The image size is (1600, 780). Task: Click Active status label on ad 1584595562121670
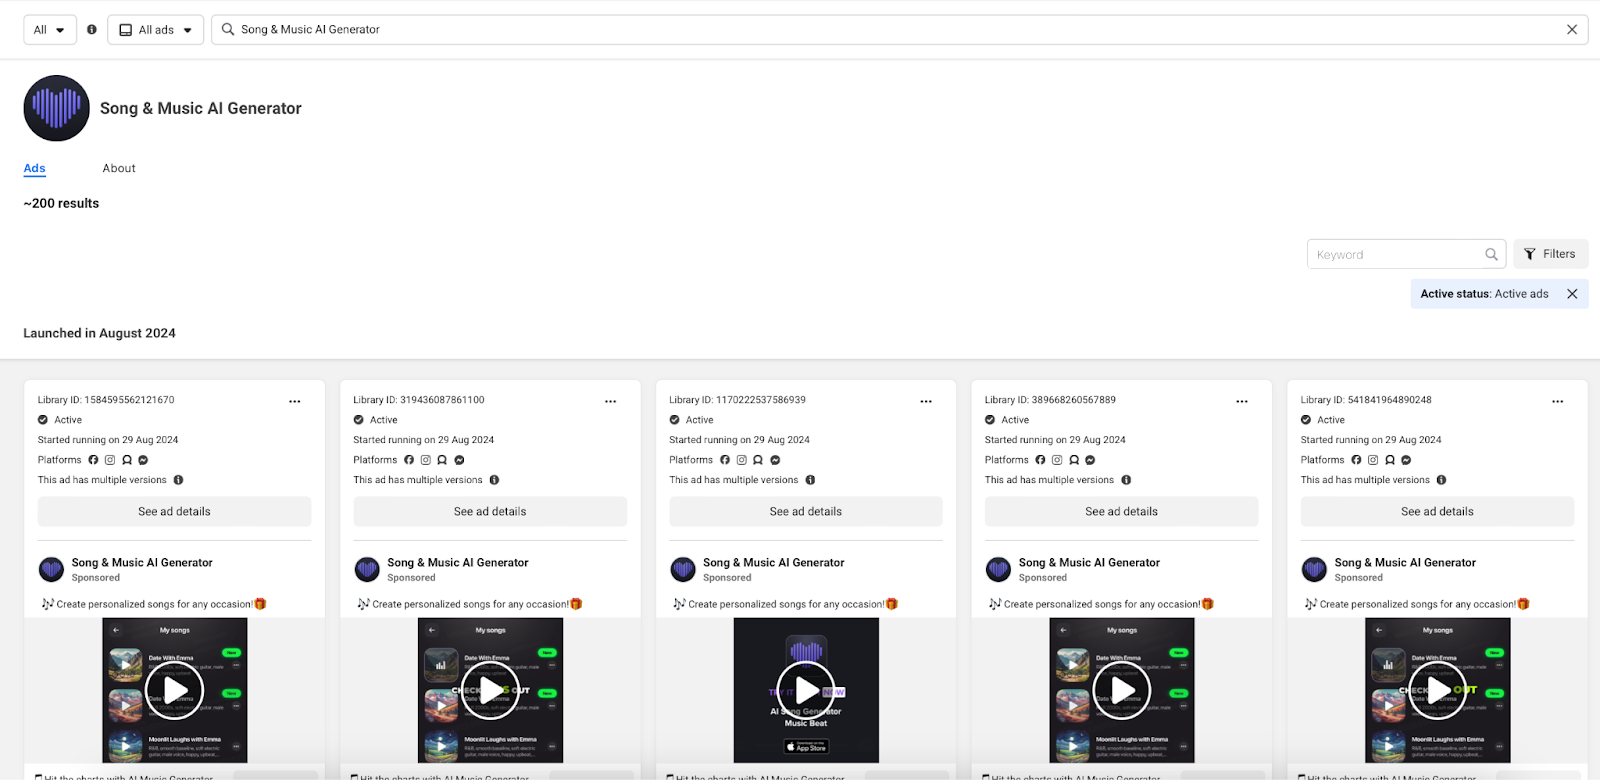click(x=68, y=420)
